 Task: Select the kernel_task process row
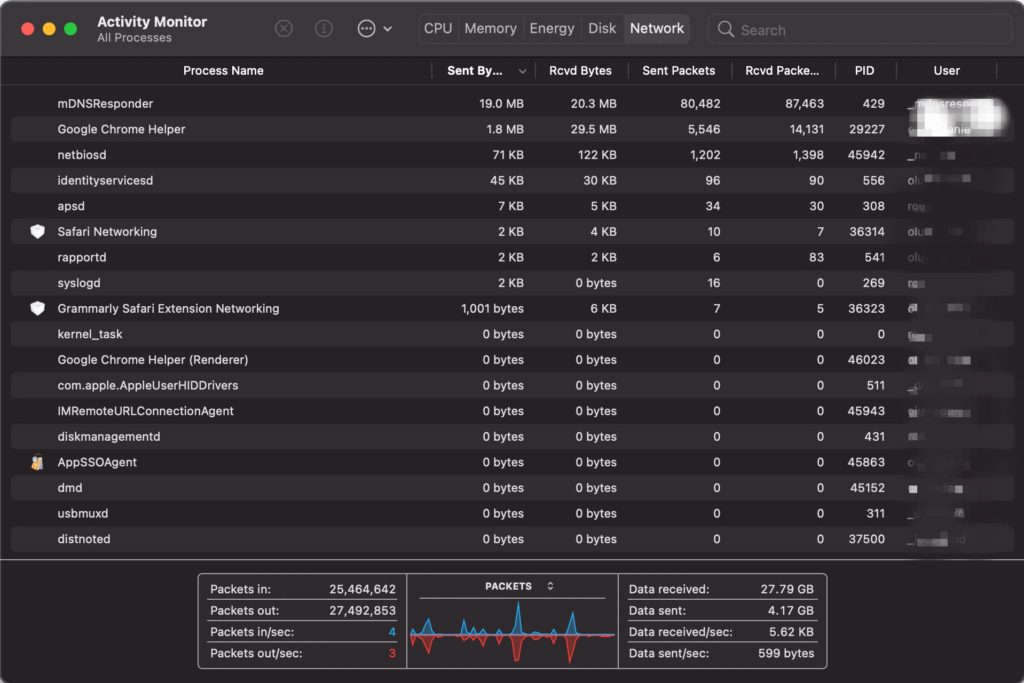click(512, 334)
